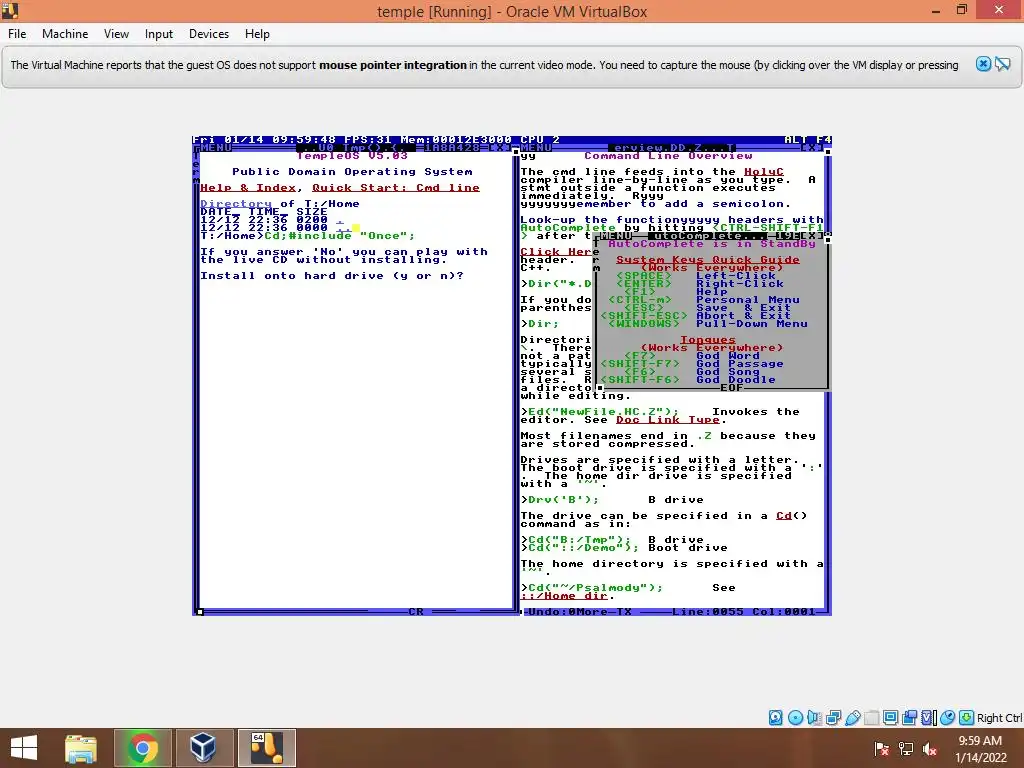Open the display settings status icon

click(x=890, y=718)
